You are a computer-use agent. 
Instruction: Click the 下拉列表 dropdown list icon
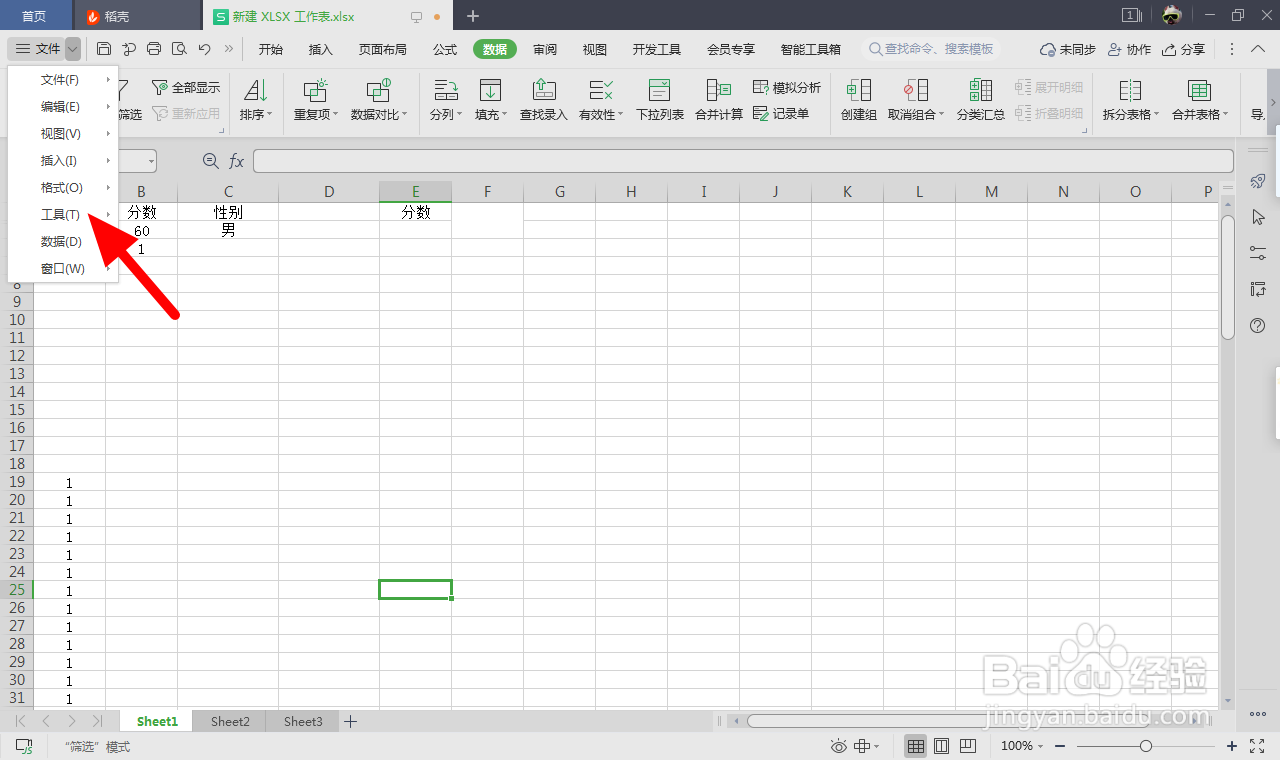click(x=660, y=90)
